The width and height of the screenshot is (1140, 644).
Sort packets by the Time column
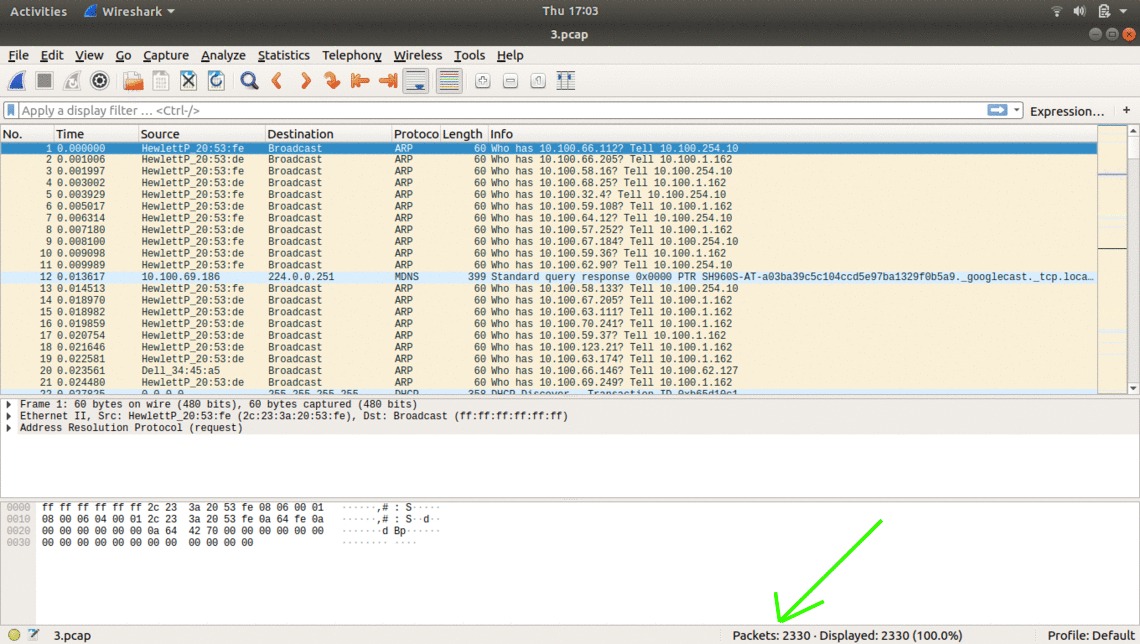[96, 134]
